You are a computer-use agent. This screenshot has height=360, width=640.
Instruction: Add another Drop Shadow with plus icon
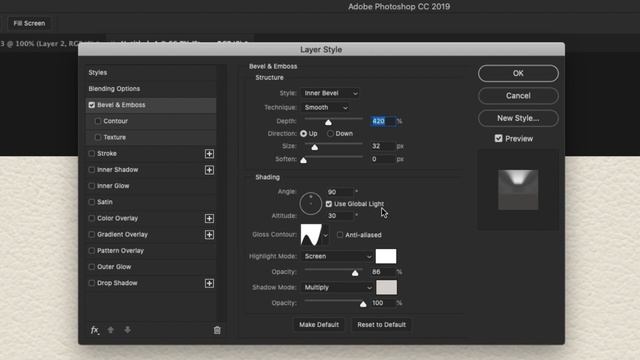click(x=209, y=283)
